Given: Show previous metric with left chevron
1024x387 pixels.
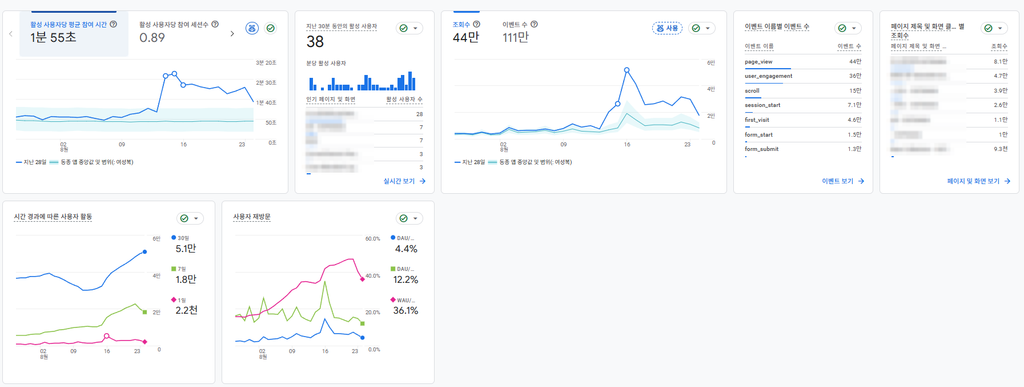Looking at the screenshot, I should [x=11, y=33].
